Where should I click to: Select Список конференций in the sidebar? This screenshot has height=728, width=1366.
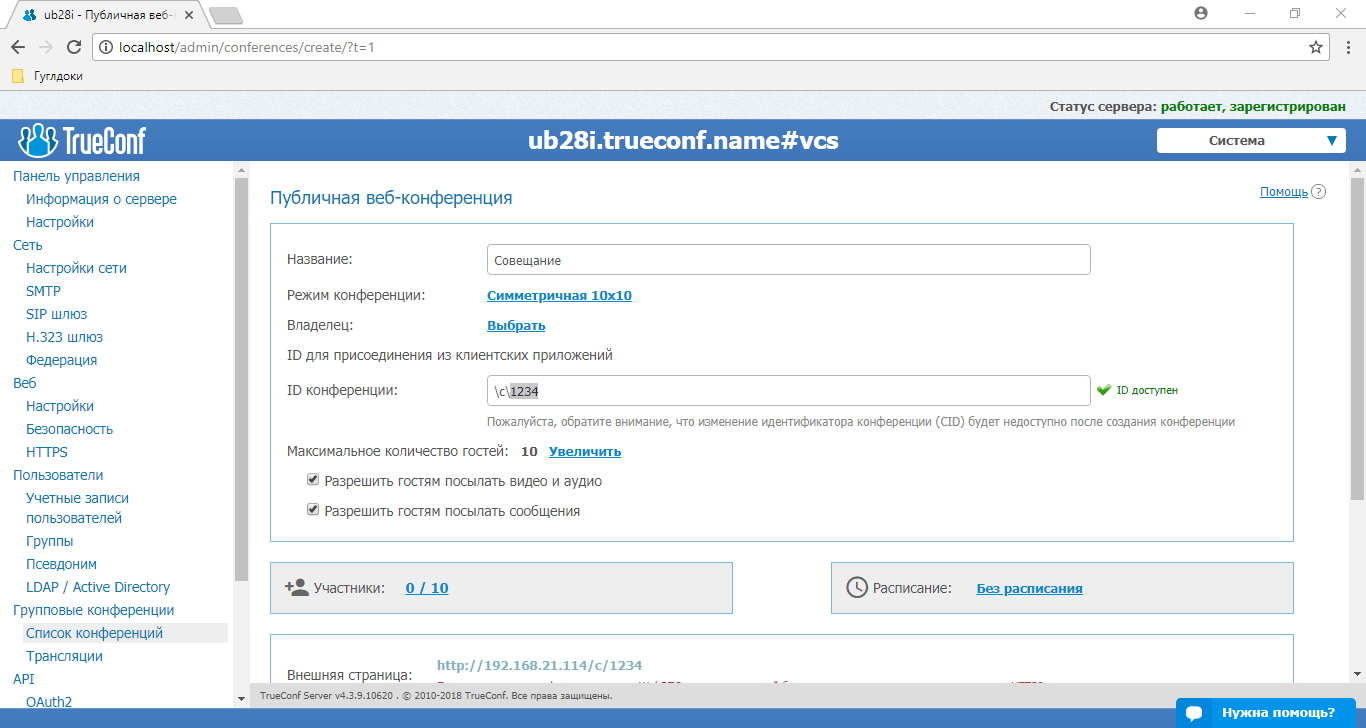(x=126, y=633)
